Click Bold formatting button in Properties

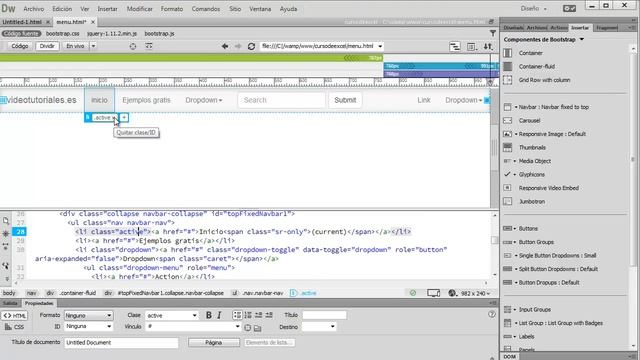[209, 315]
